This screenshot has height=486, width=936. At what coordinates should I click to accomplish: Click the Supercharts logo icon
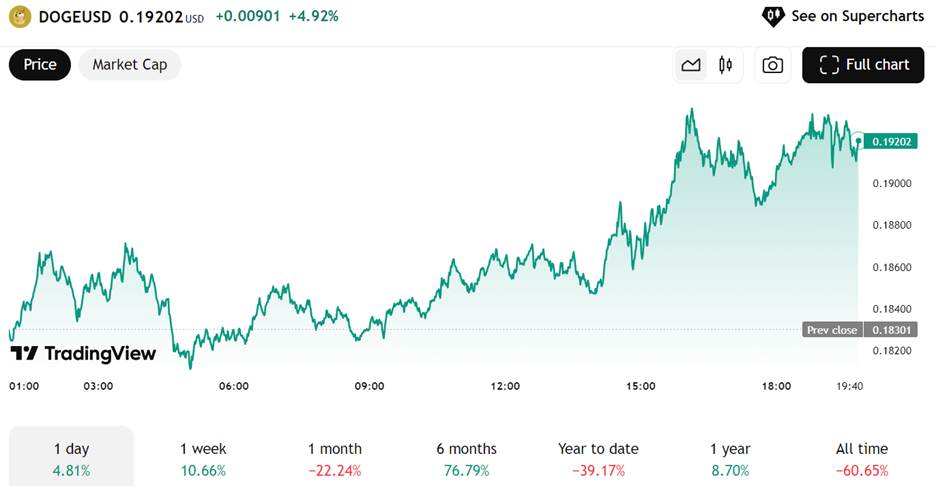tap(773, 16)
